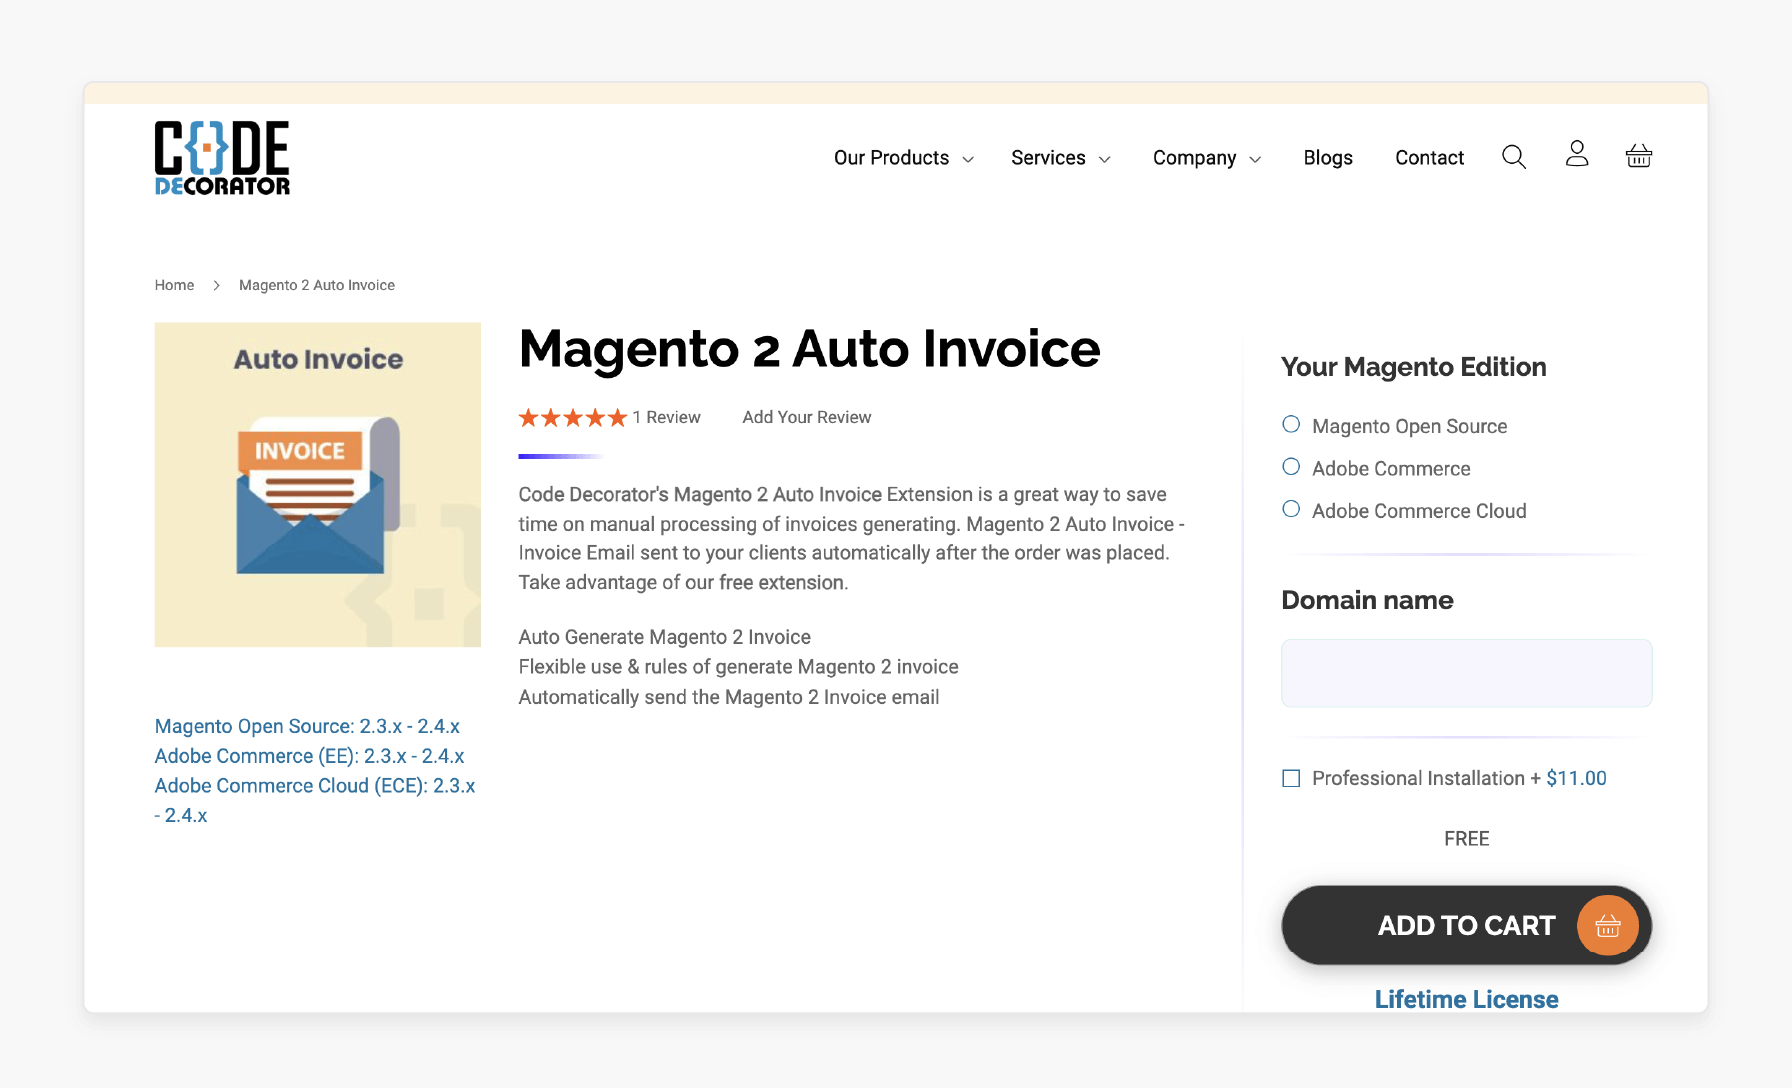Click 'Magento Open Source: 2.3.x - 2.4.x' text

[307, 726]
